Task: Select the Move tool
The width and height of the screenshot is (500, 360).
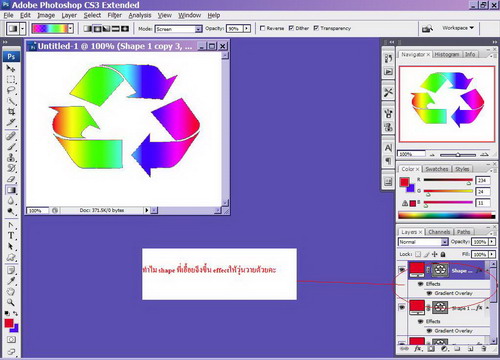Action: click(x=11, y=68)
